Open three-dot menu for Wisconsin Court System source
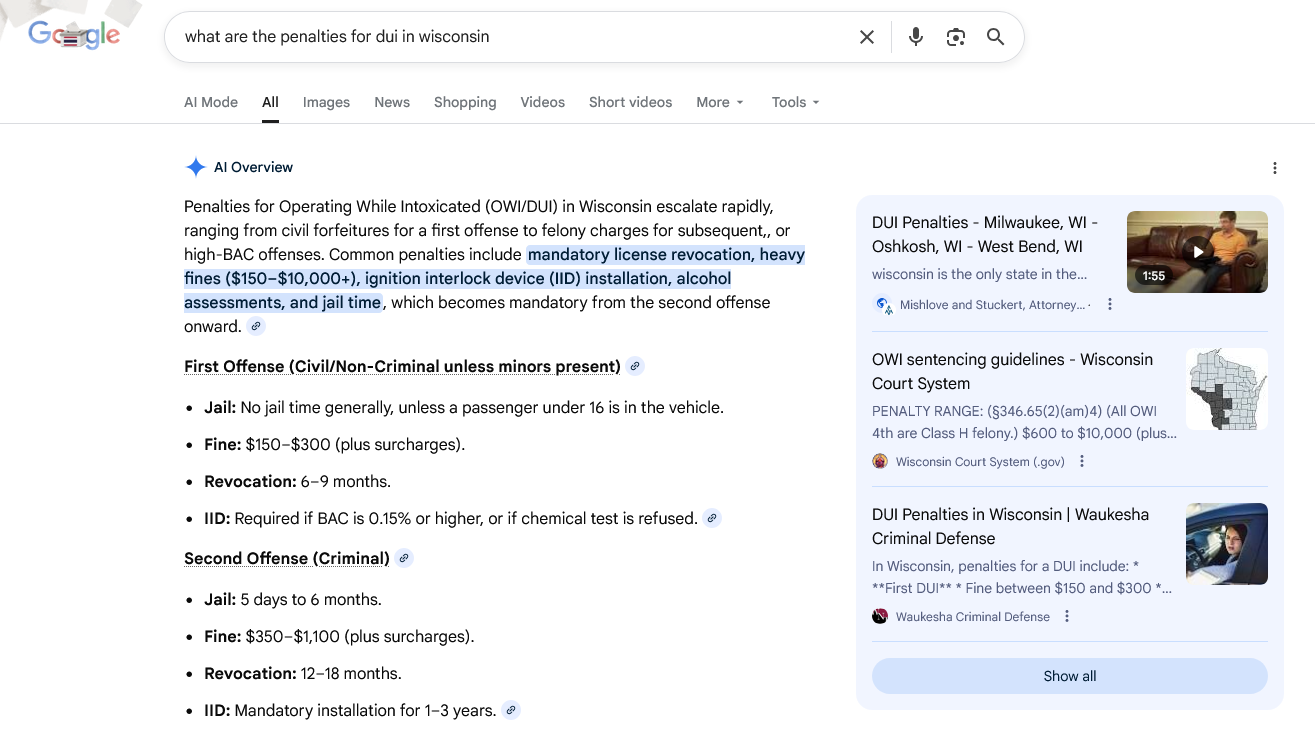1315x737 pixels. tap(1082, 462)
